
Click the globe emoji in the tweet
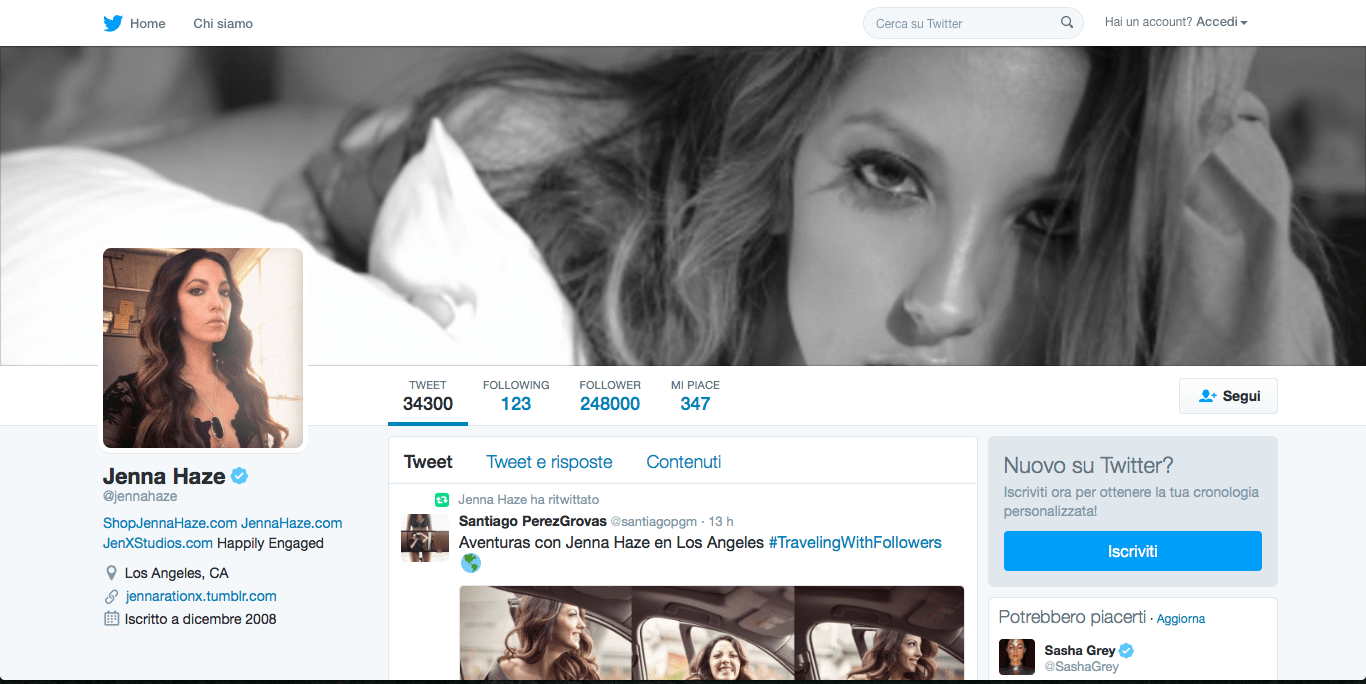(471, 563)
